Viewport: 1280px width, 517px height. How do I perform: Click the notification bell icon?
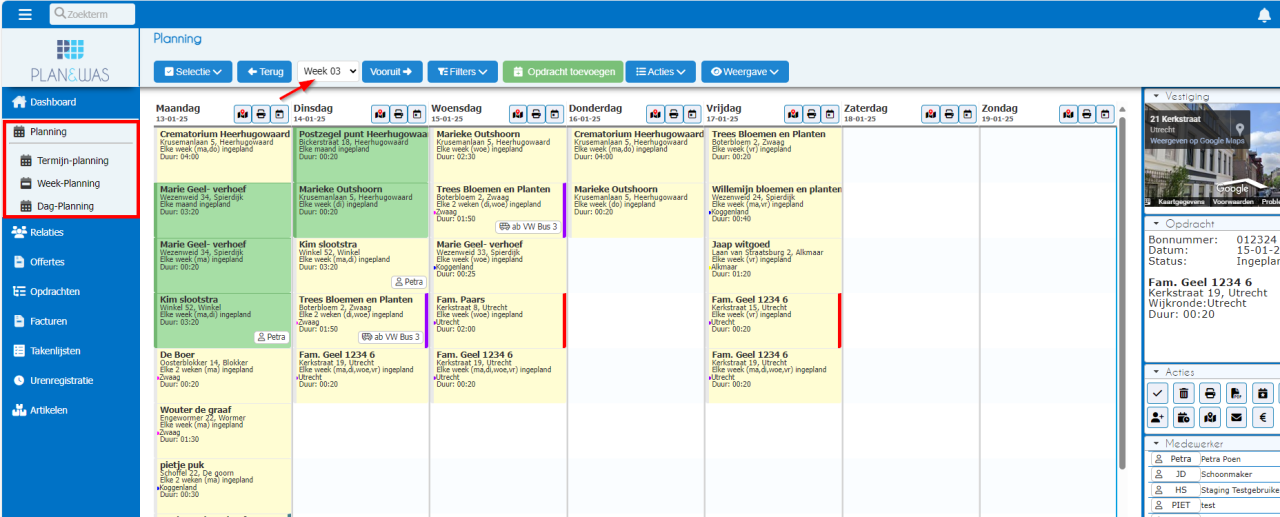(1264, 15)
